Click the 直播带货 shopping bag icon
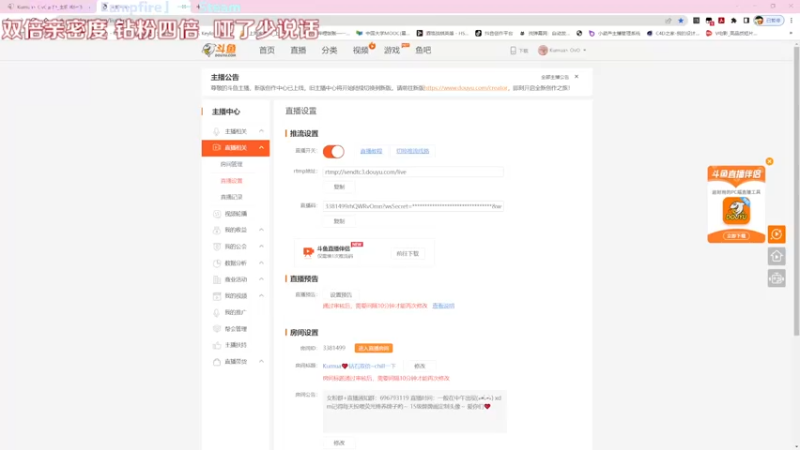800x450 pixels. point(216,362)
